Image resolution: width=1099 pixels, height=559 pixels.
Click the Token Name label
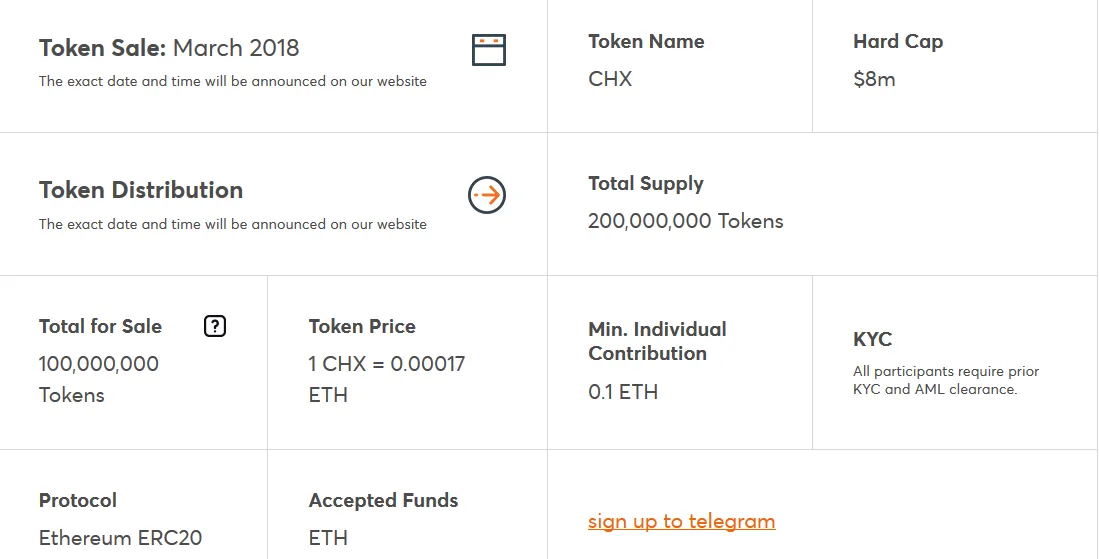(646, 41)
